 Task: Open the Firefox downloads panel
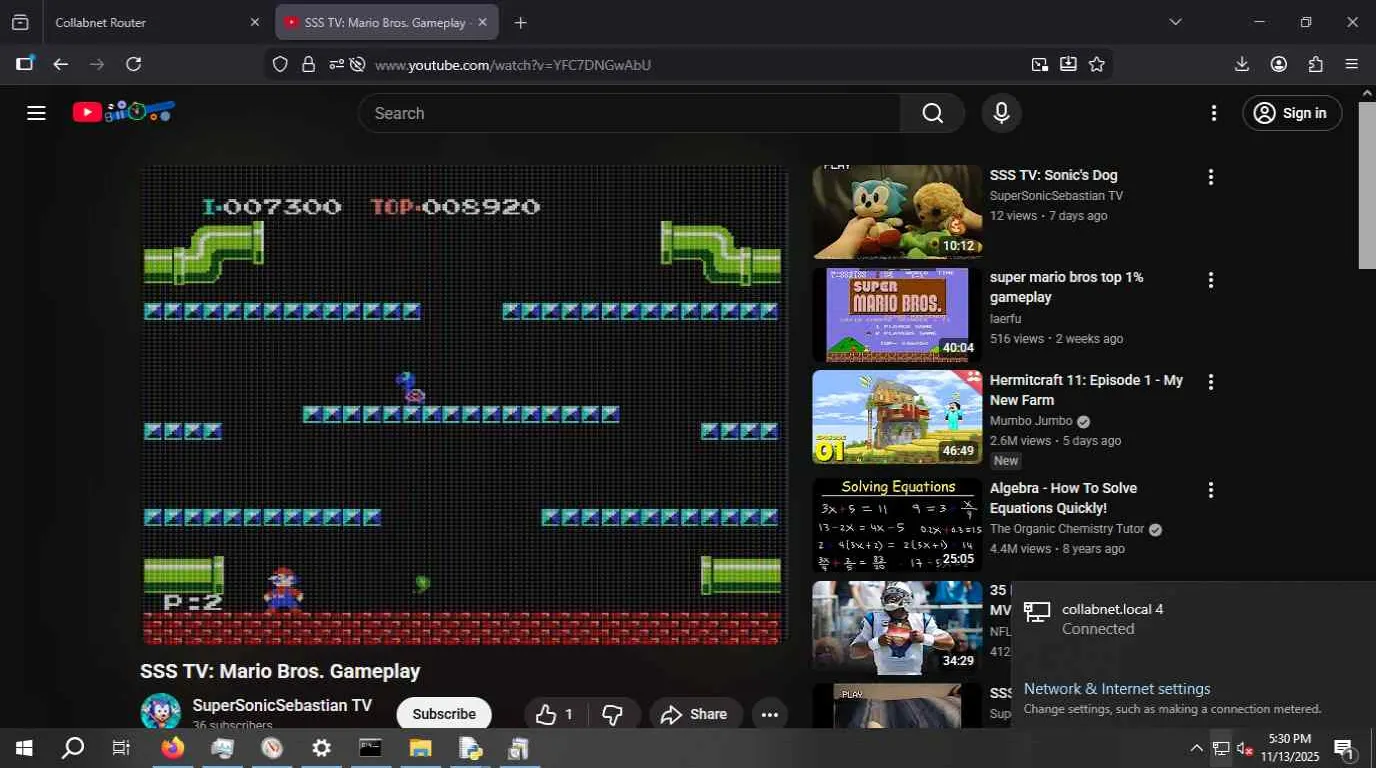click(x=1242, y=64)
